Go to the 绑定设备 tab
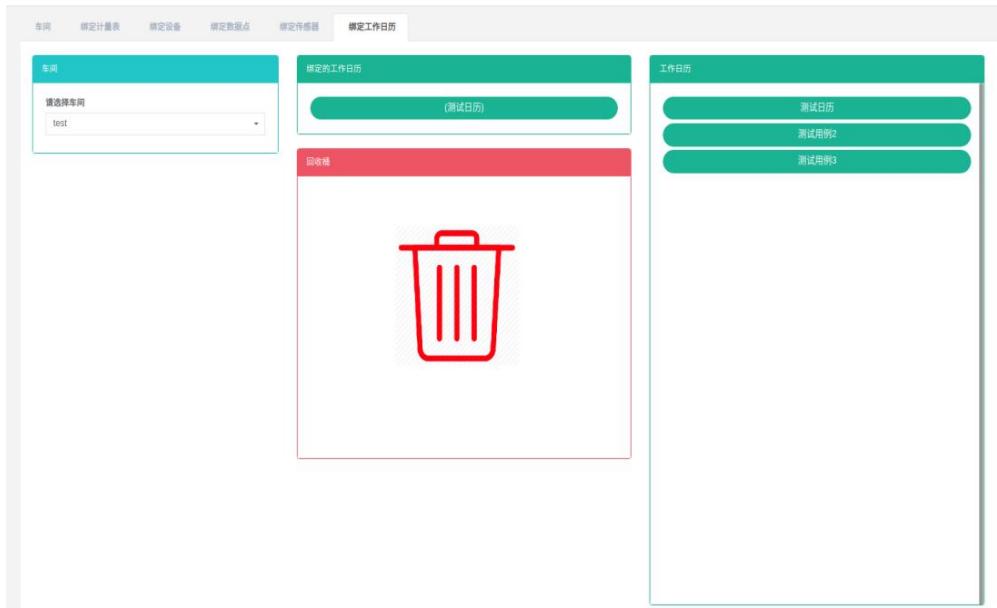Screen dimensions: 997x608 (165, 27)
